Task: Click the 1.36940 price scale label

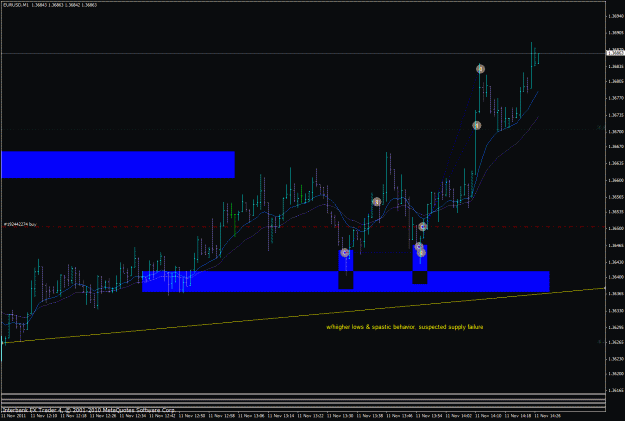Action: coord(616,16)
